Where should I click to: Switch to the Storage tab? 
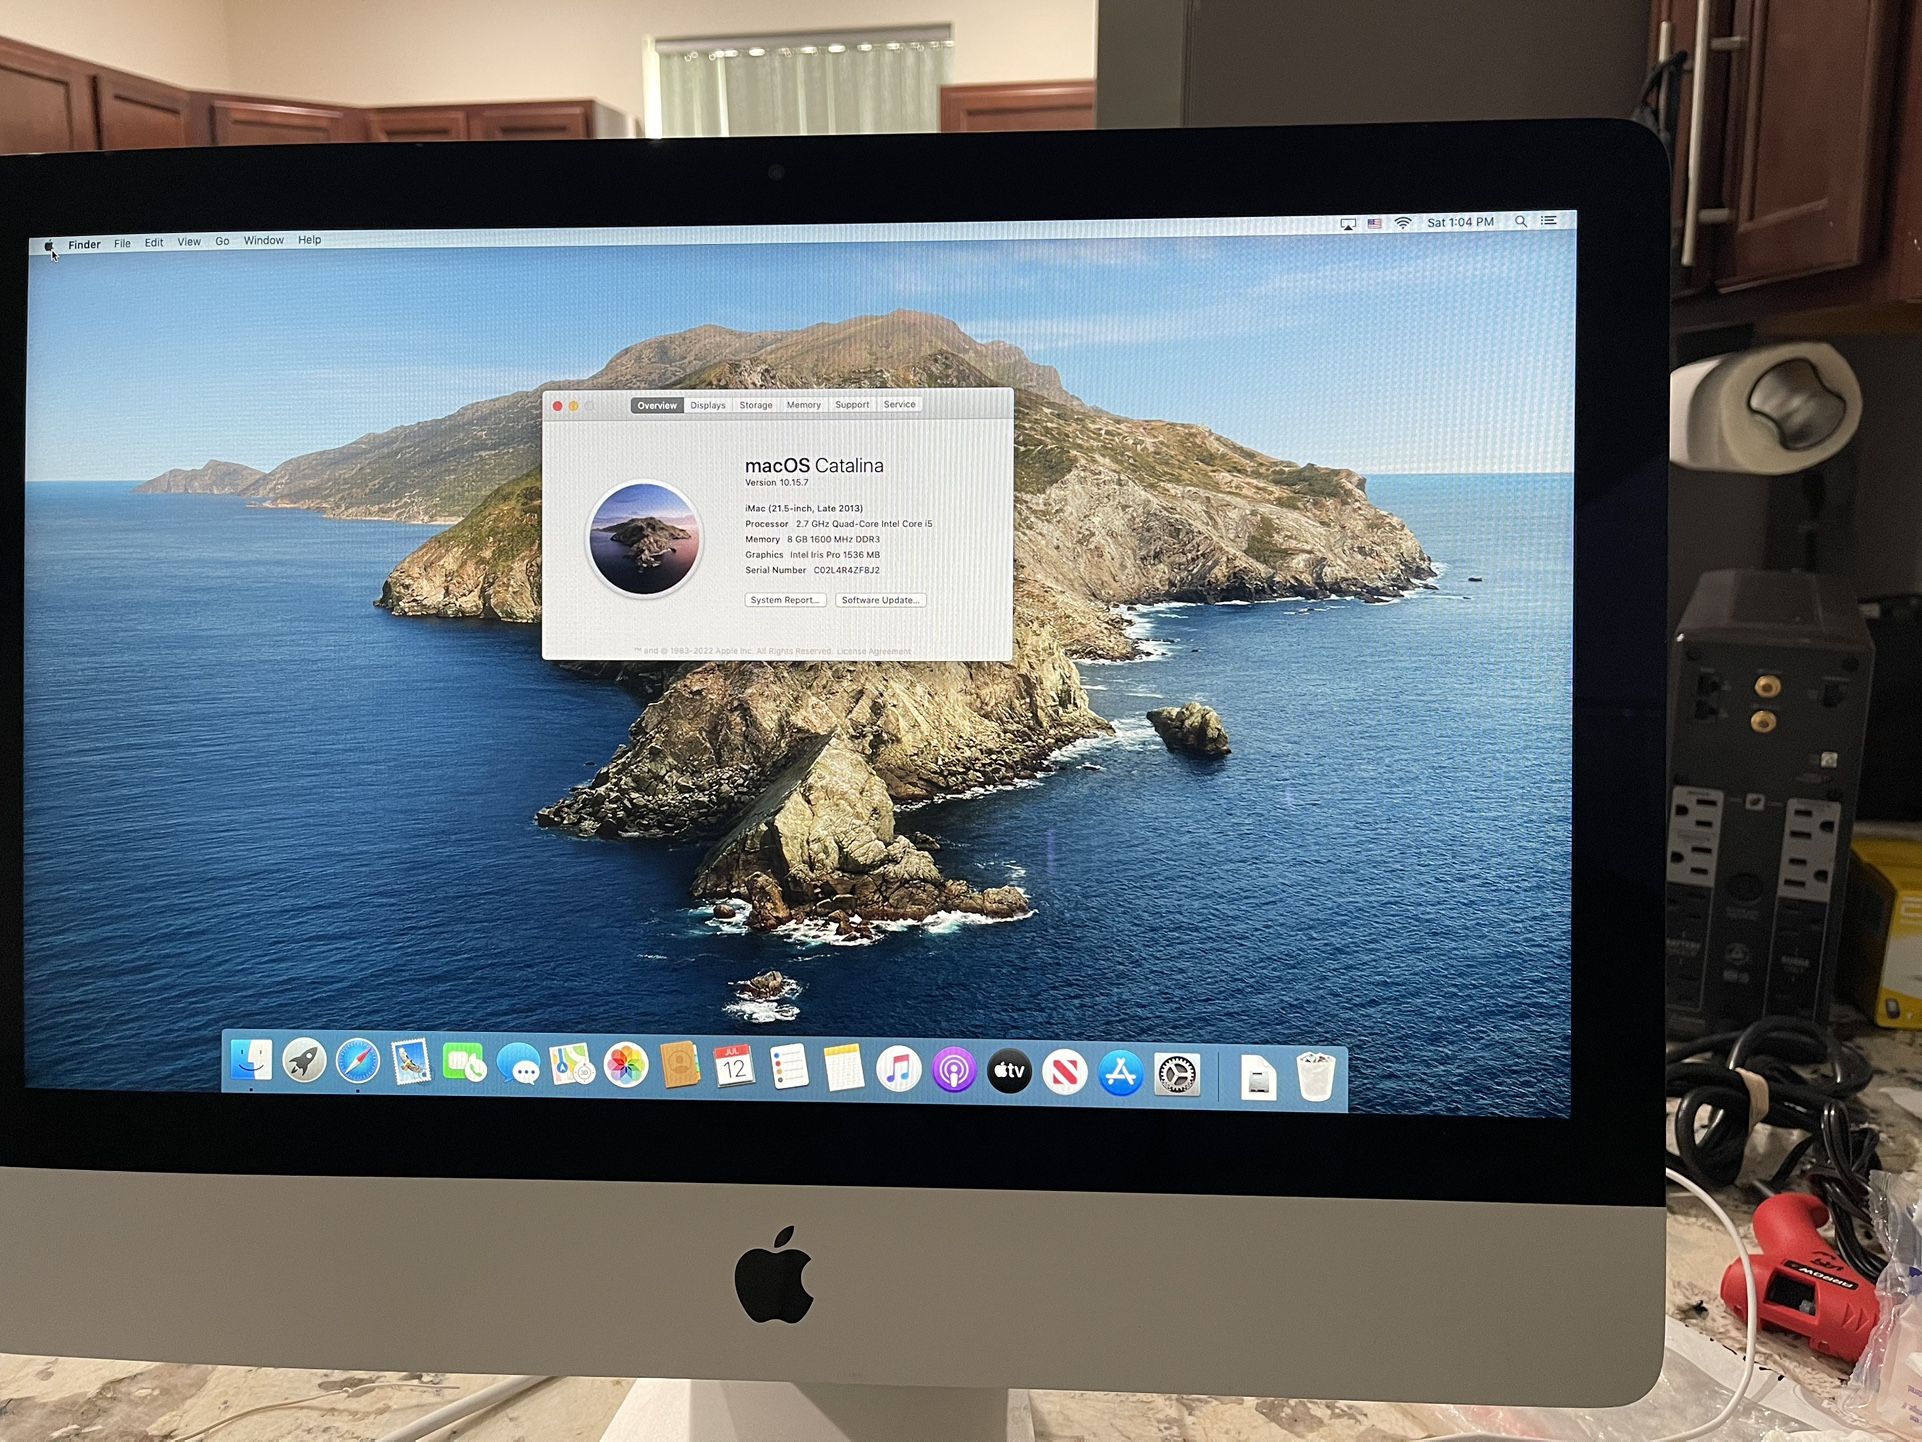point(756,405)
